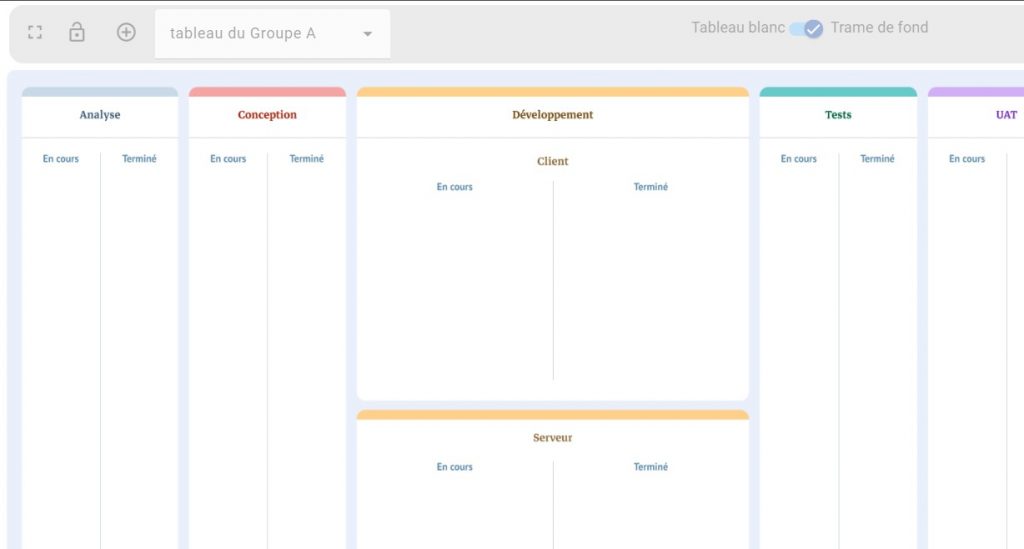Viewport: 1024px width, 549px height.
Task: Click the Conception column header
Action: [x=267, y=115]
